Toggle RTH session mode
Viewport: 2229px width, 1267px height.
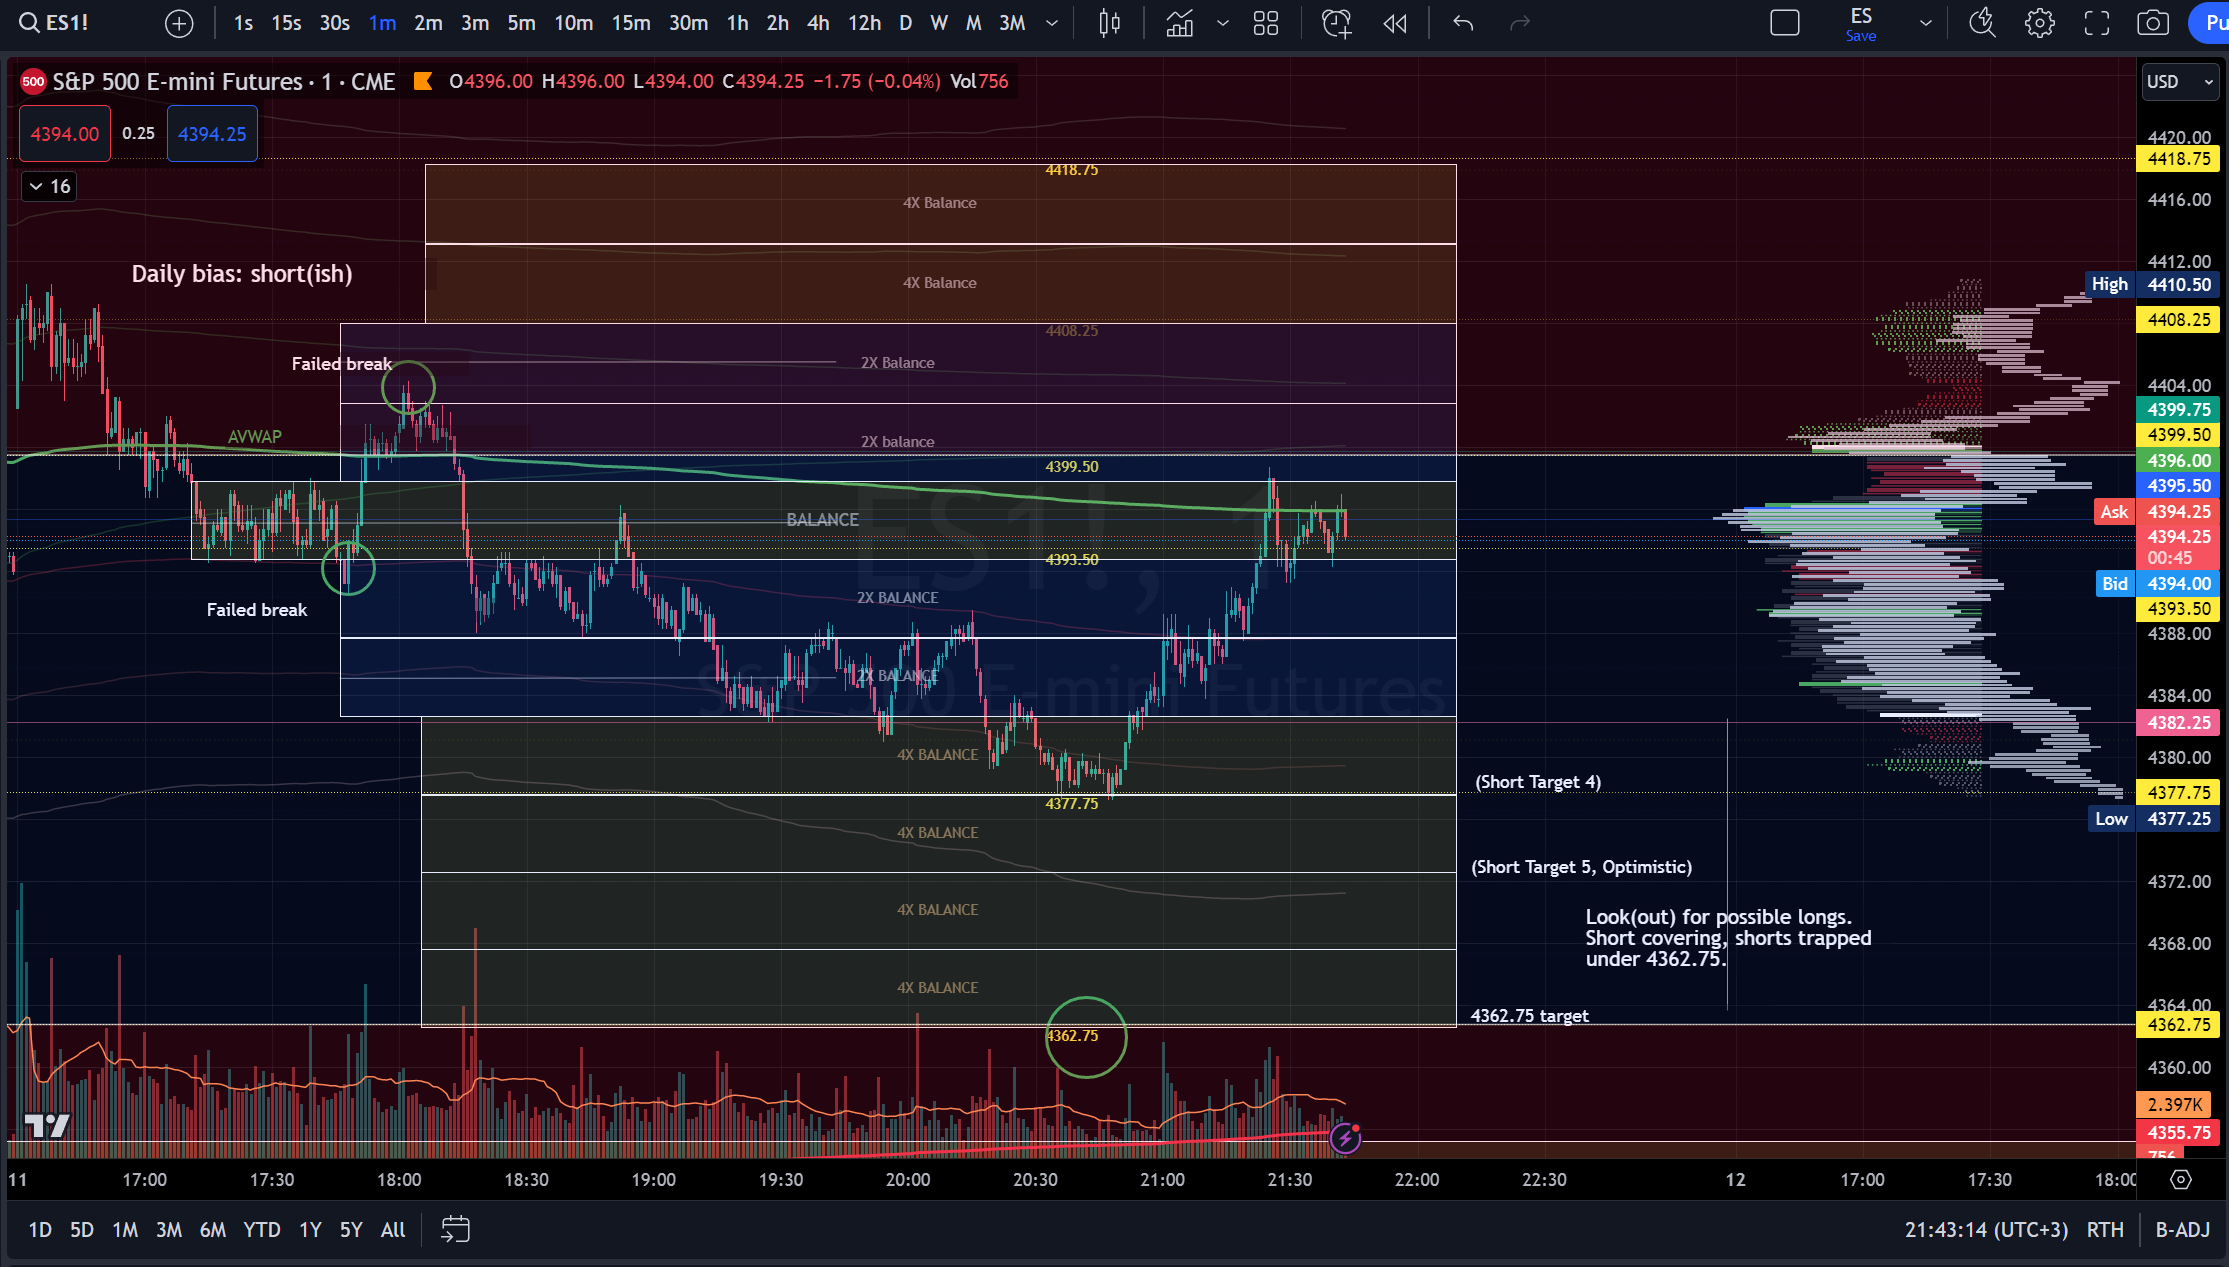(x=2105, y=1229)
